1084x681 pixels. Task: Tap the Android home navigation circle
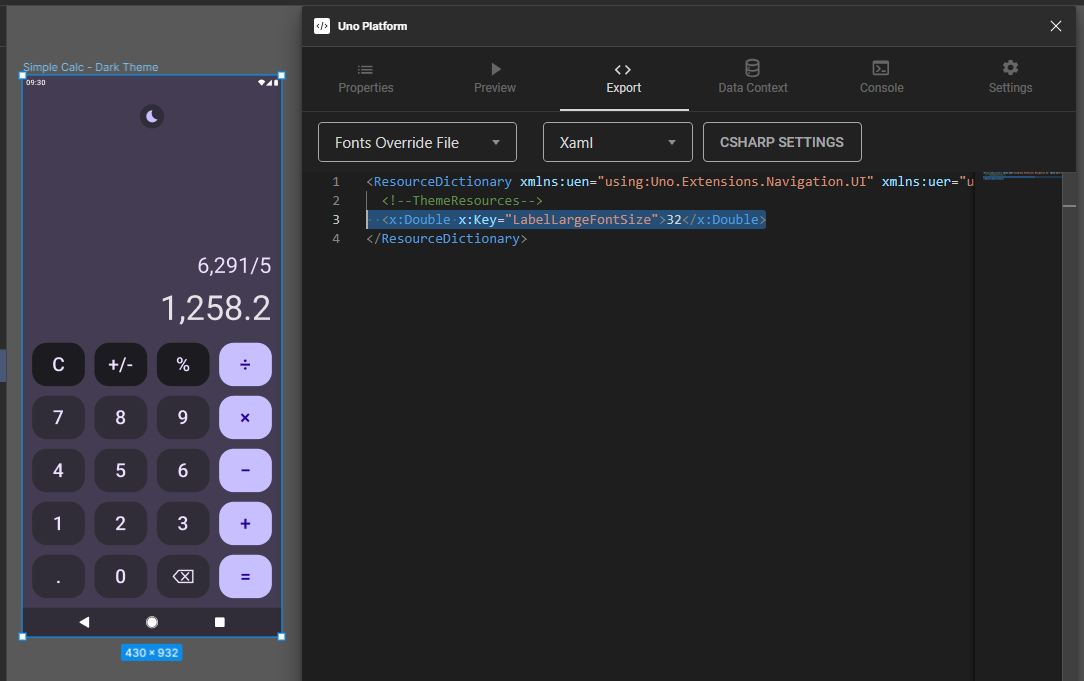pos(151,621)
